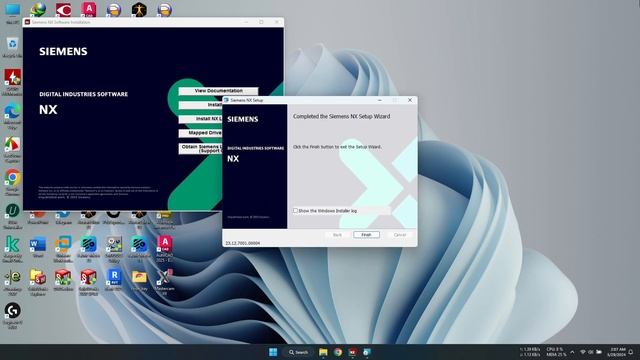Open the yellow folder desktop icon

tap(139, 279)
